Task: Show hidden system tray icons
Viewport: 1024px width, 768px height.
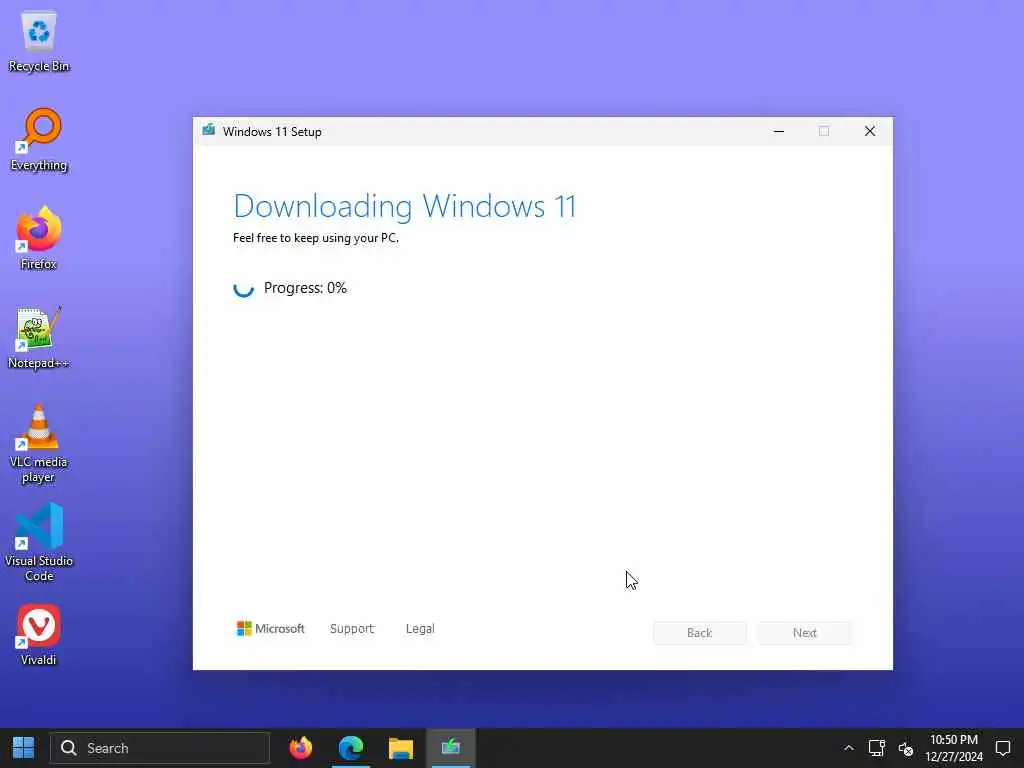Action: (848, 748)
